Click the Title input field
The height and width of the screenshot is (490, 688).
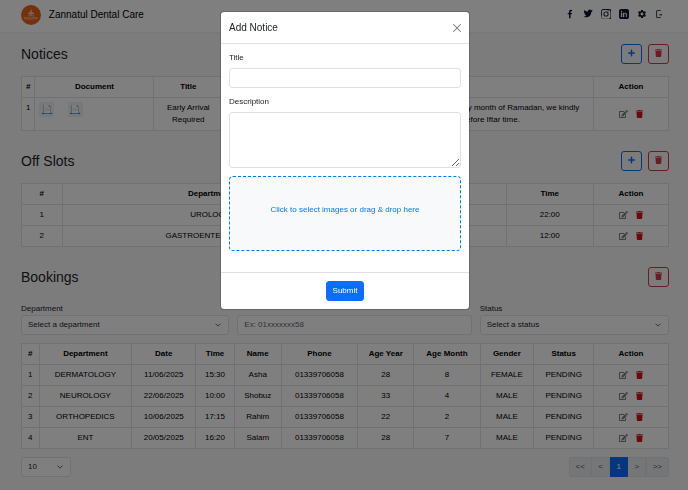click(345, 78)
